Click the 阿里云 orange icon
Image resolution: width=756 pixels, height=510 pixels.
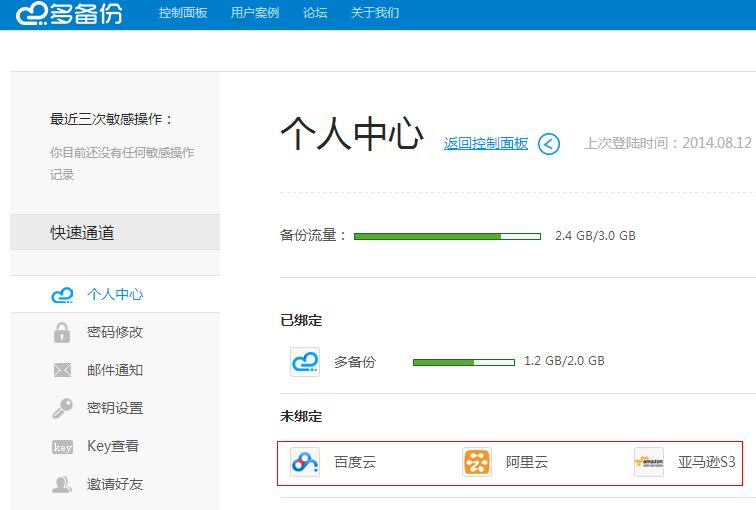477,462
